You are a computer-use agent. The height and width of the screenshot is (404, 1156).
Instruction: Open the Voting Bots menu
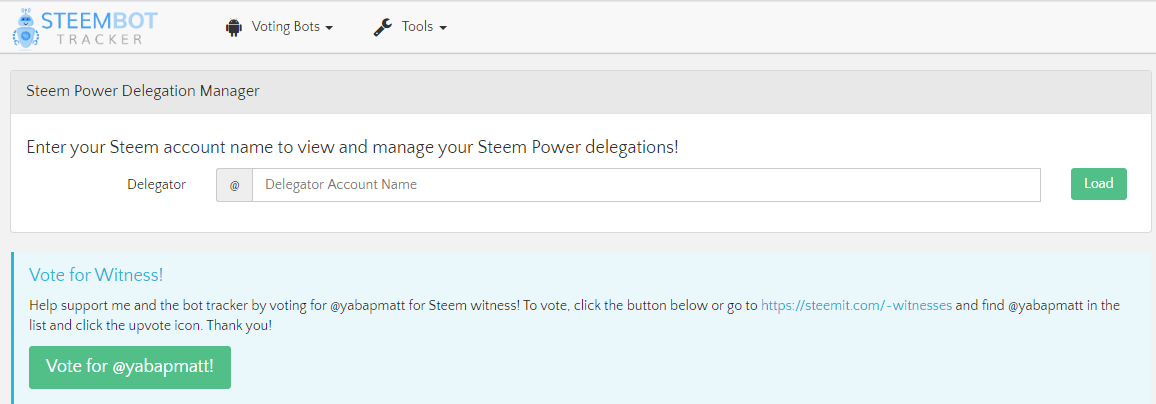click(x=285, y=27)
